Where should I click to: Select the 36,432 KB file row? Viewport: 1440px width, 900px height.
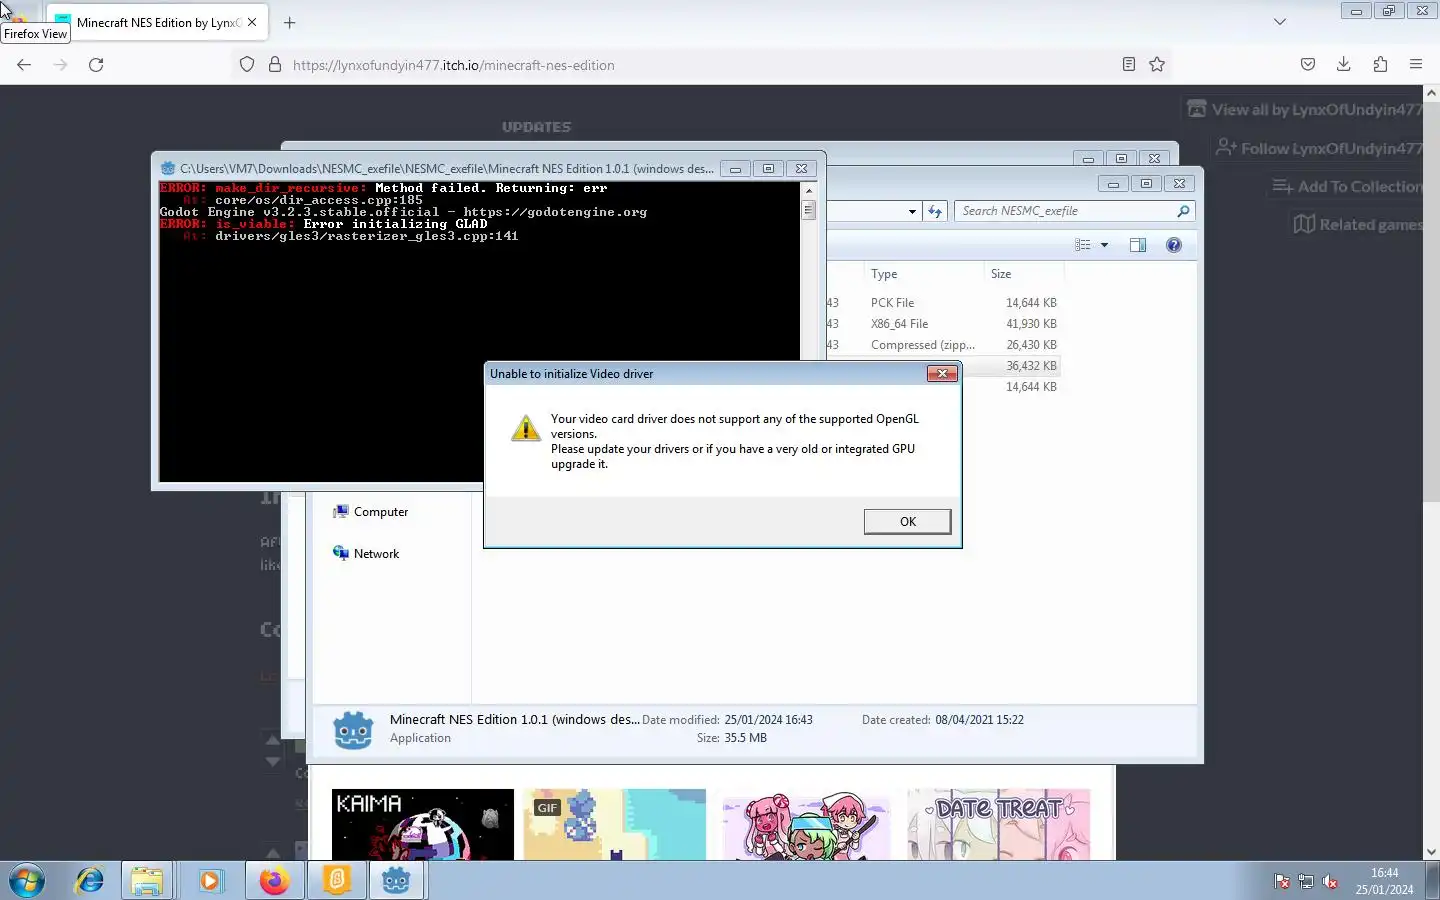(x=1010, y=365)
